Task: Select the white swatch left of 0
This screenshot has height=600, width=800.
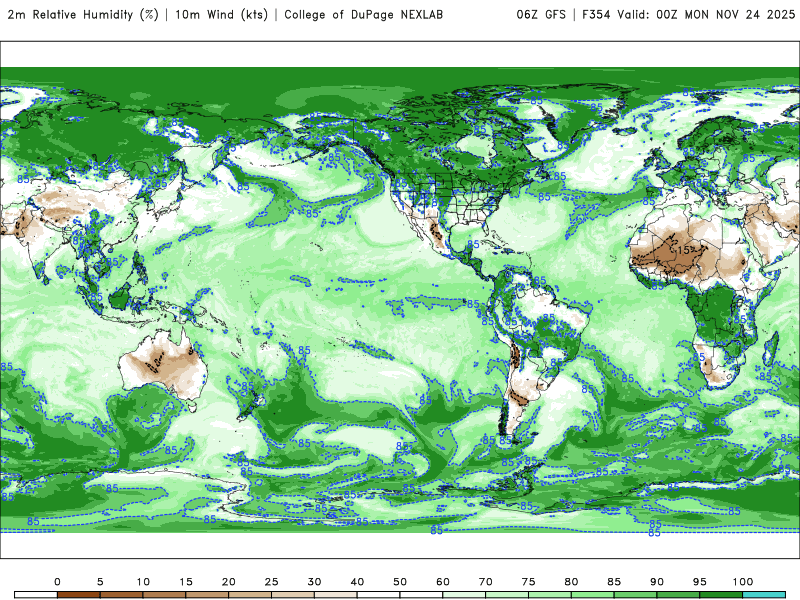Action: 36,595
